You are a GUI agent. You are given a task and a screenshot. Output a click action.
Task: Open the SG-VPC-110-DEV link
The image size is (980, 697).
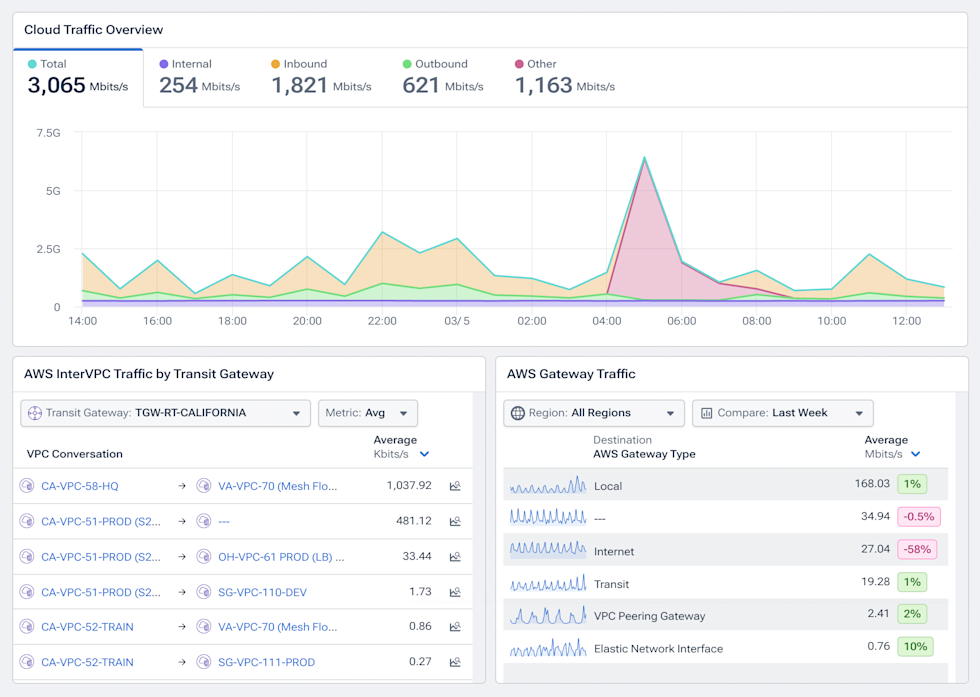262,592
